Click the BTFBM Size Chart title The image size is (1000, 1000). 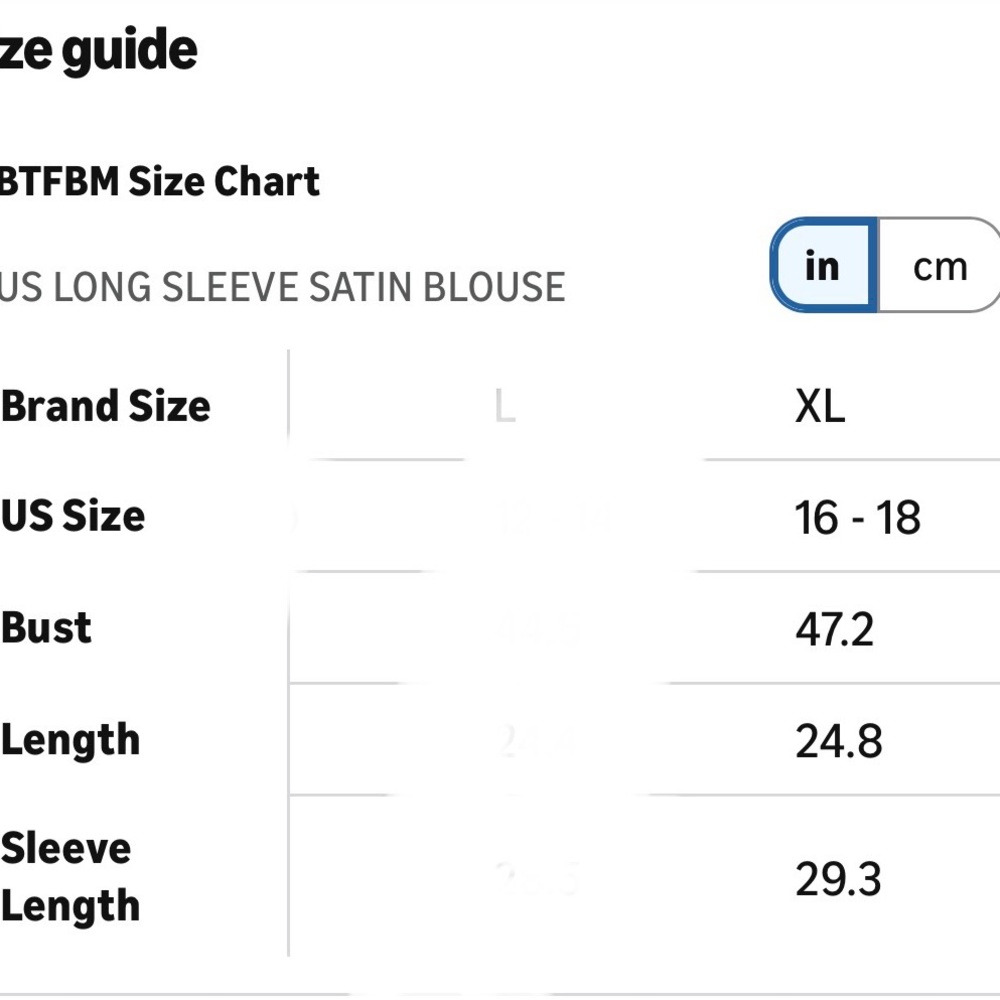tap(159, 182)
